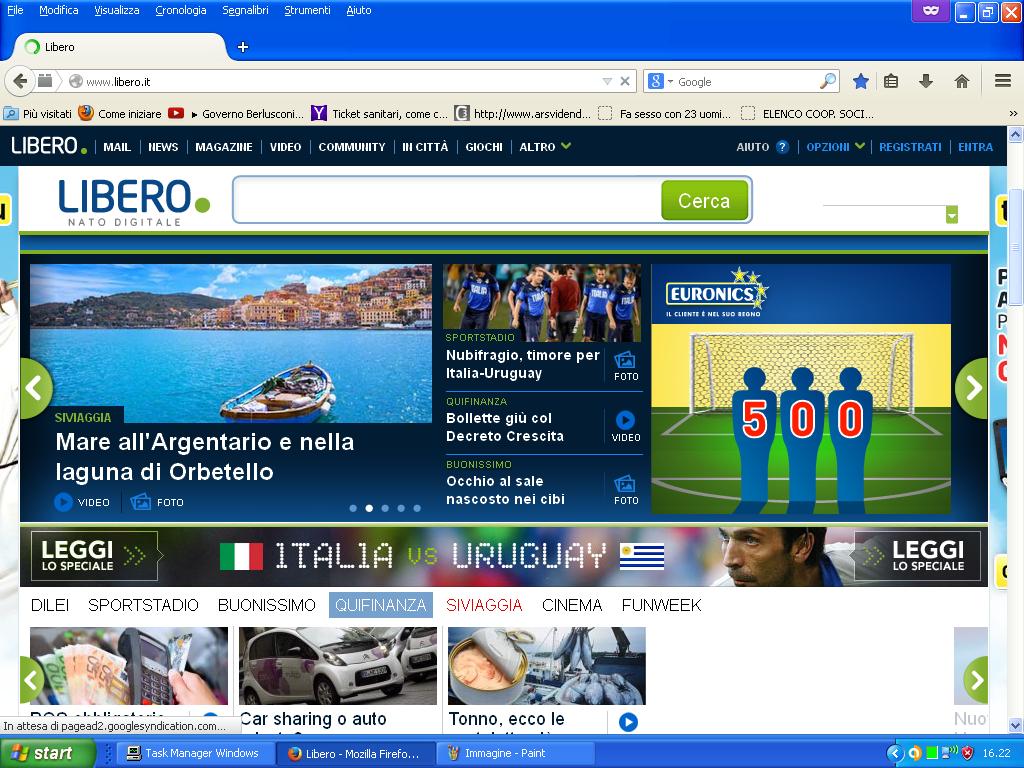Open the Cronologia menu
Image resolution: width=1024 pixels, height=768 pixels.
pos(180,10)
